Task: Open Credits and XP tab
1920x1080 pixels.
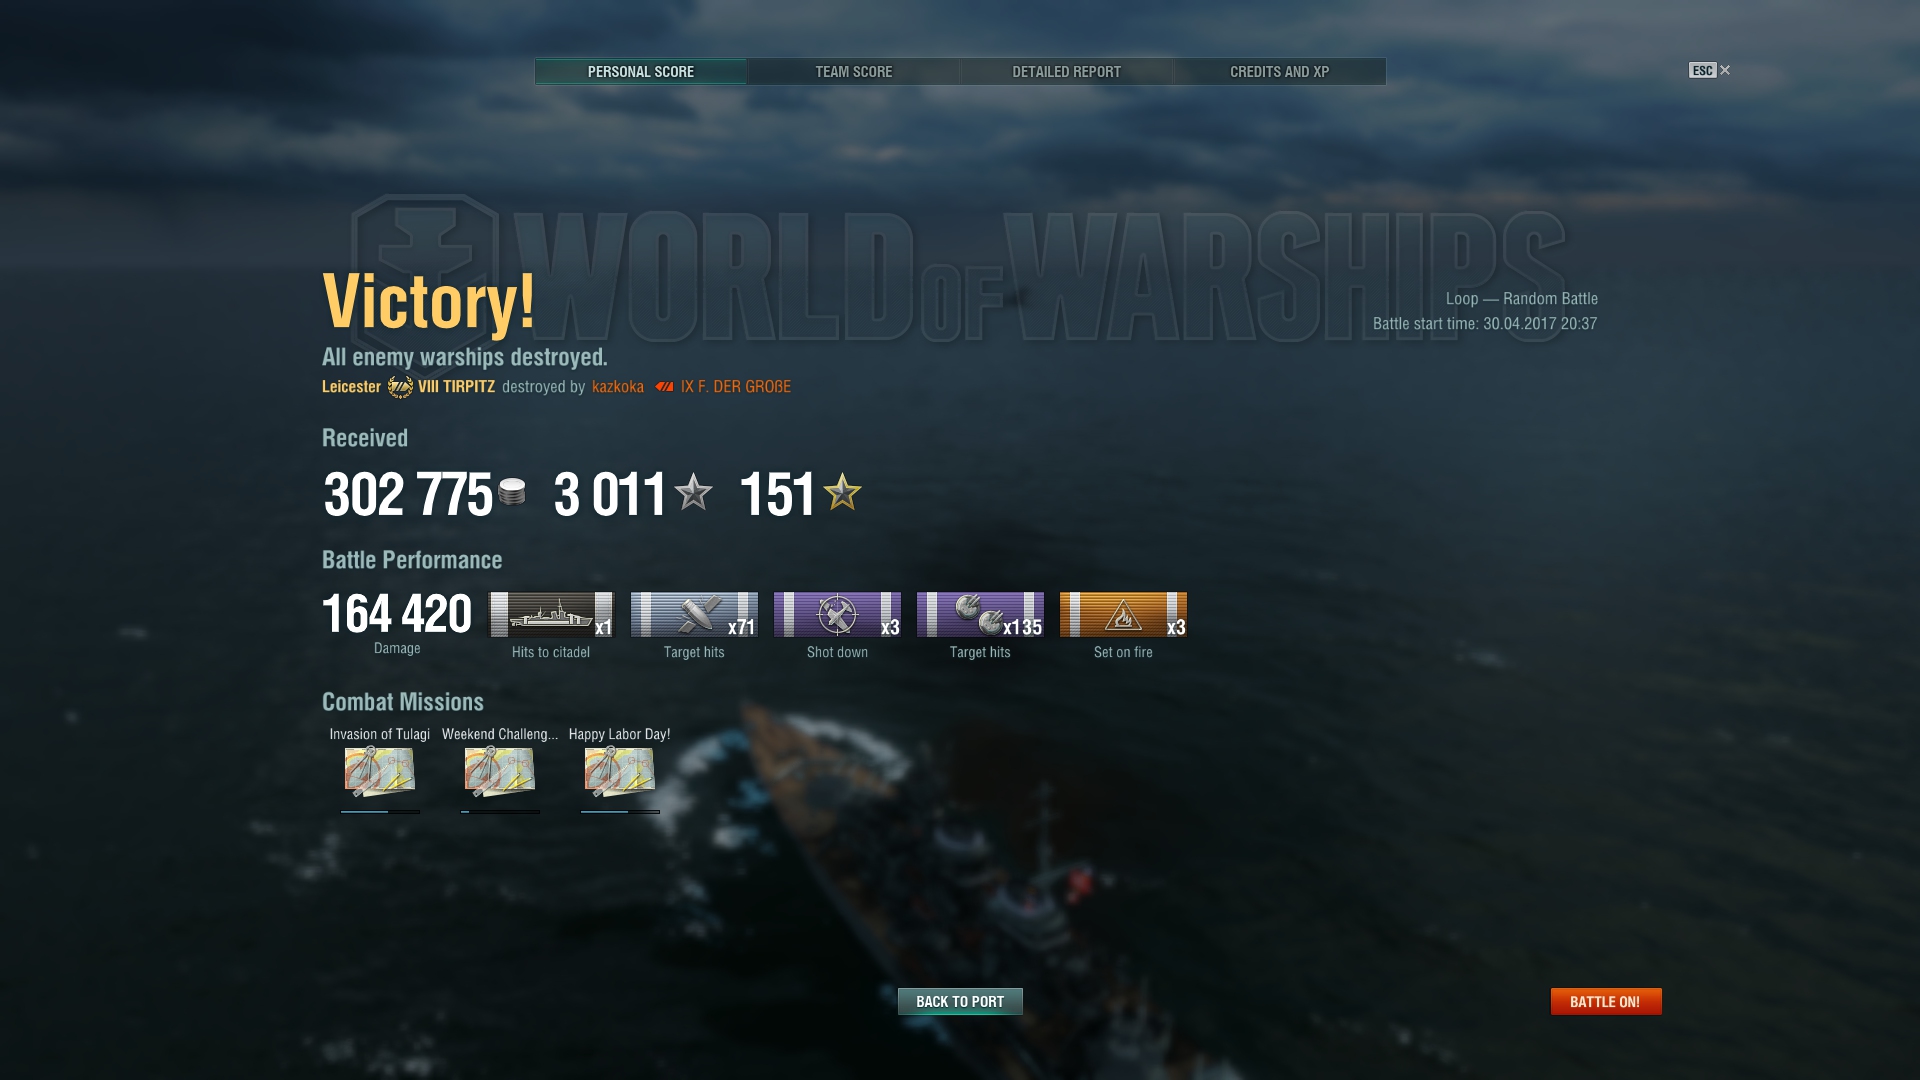Action: pos(1279,72)
